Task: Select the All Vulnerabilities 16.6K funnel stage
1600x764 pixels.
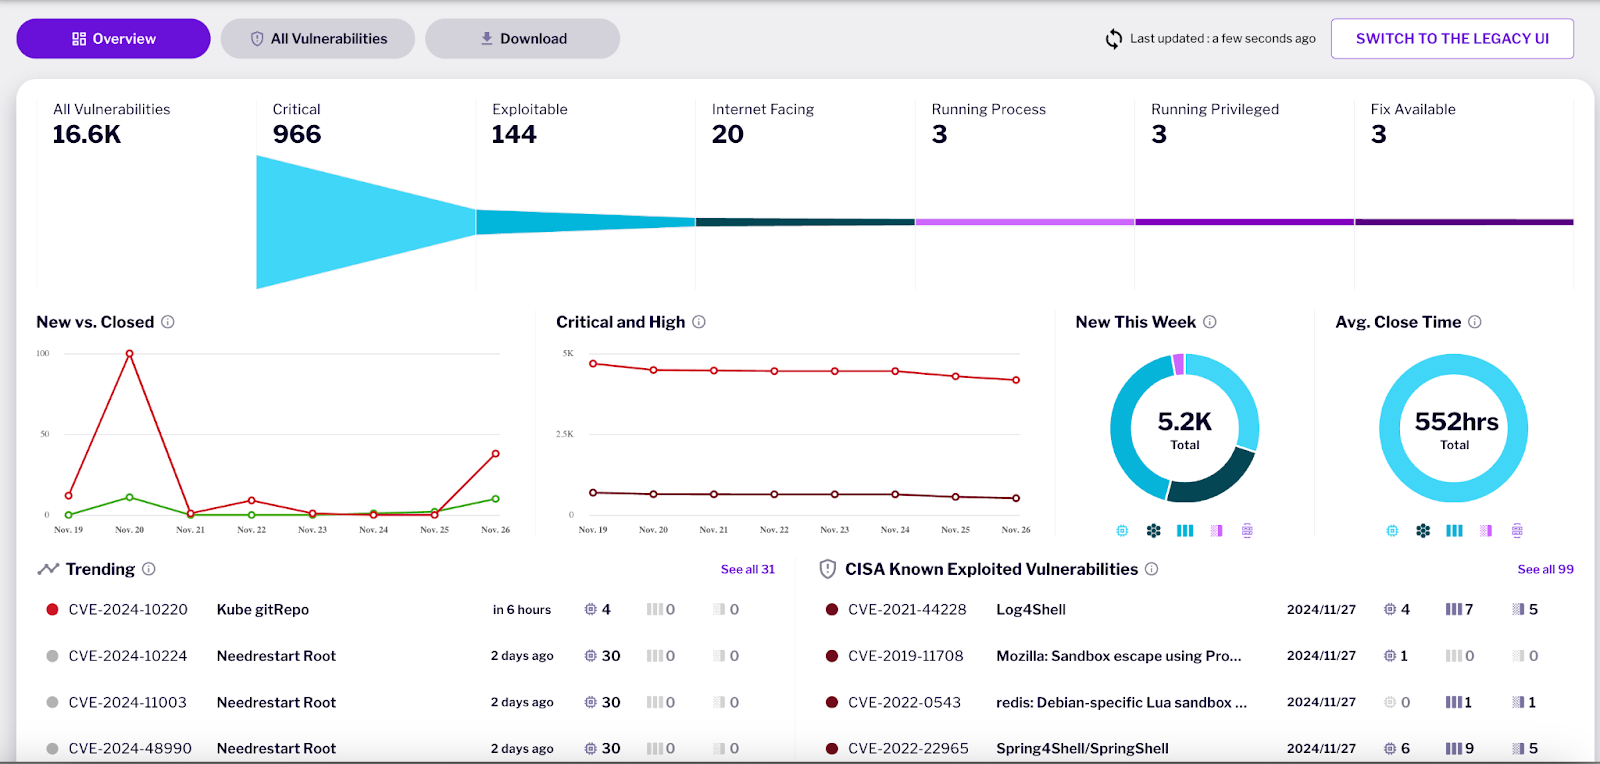Action: [x=146, y=193]
